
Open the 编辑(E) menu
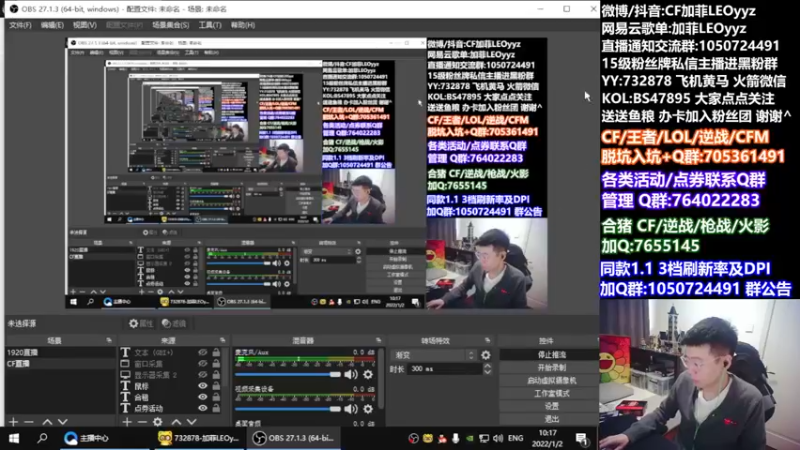(x=52, y=25)
